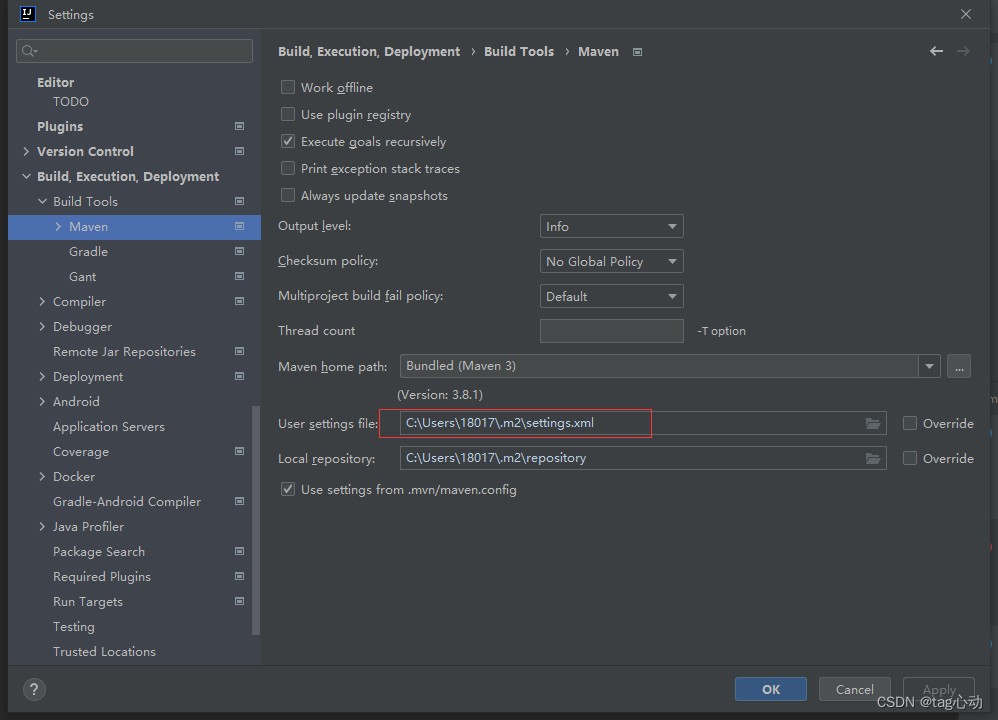Click Build, Execution, Deployment breadcrumb link

[x=369, y=52]
